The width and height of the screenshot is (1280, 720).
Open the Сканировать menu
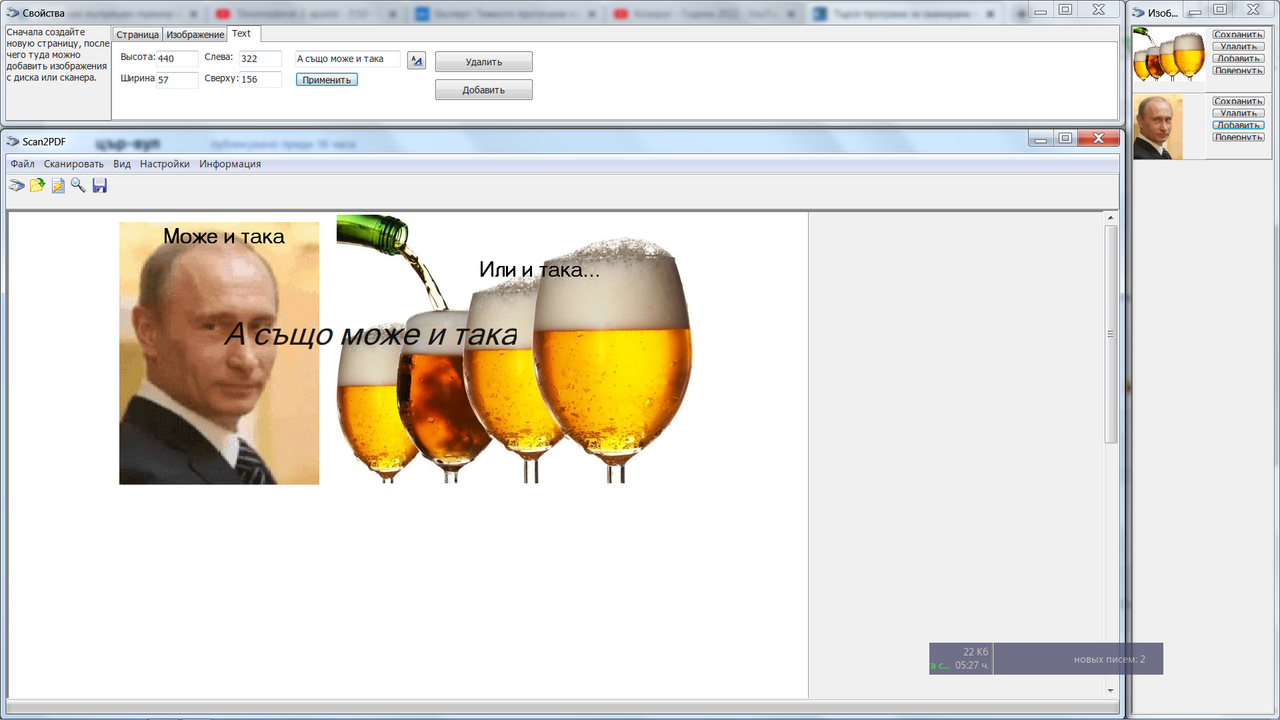click(74, 164)
